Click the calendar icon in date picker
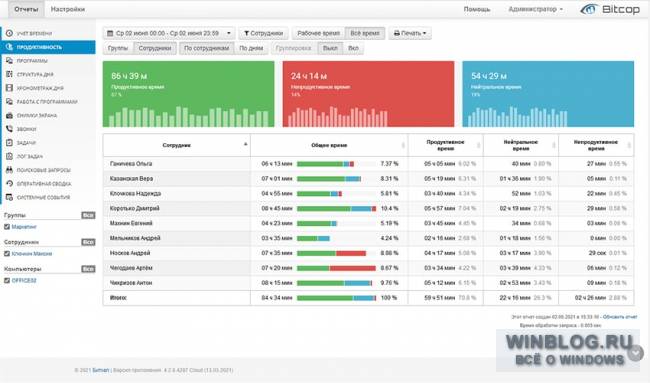 (x=110, y=33)
